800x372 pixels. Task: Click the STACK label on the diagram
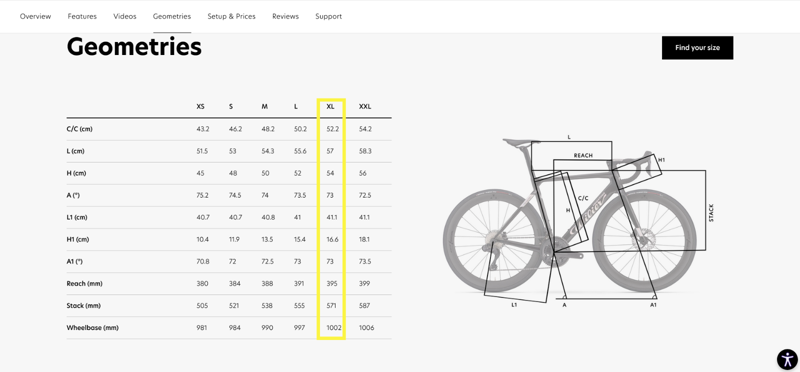pyautogui.click(x=711, y=213)
